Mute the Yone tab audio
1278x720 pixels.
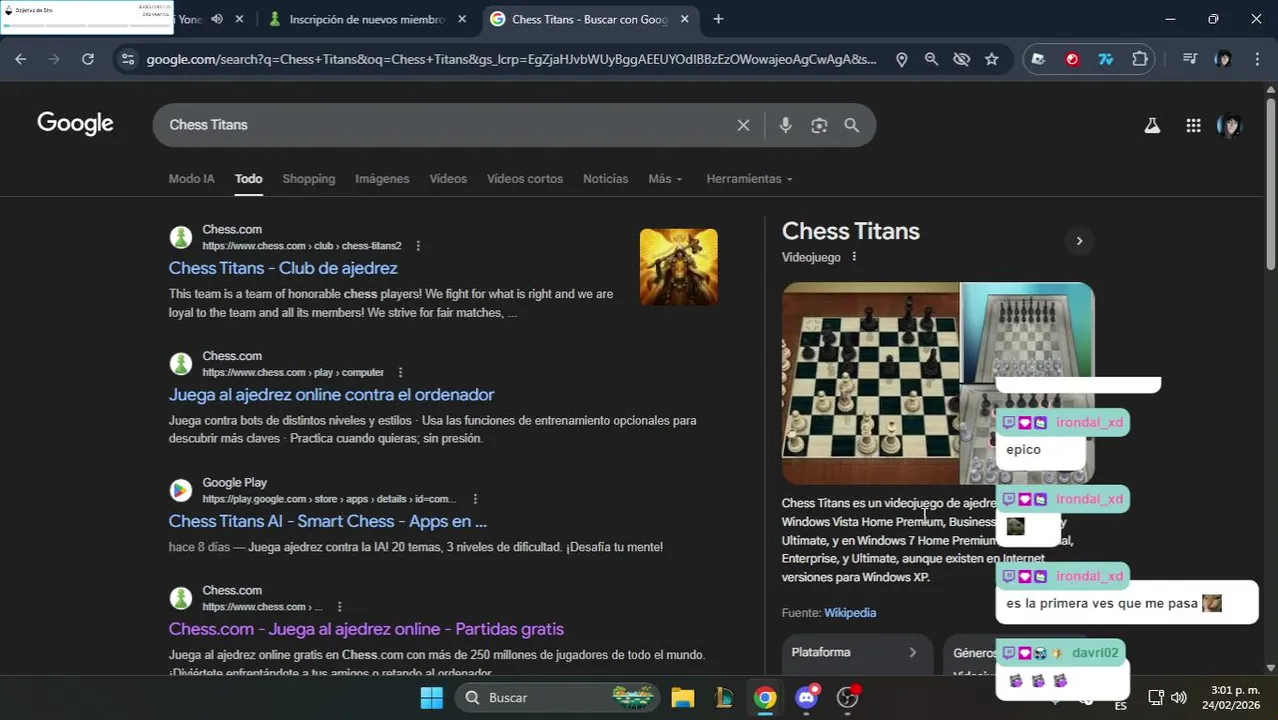(x=217, y=19)
